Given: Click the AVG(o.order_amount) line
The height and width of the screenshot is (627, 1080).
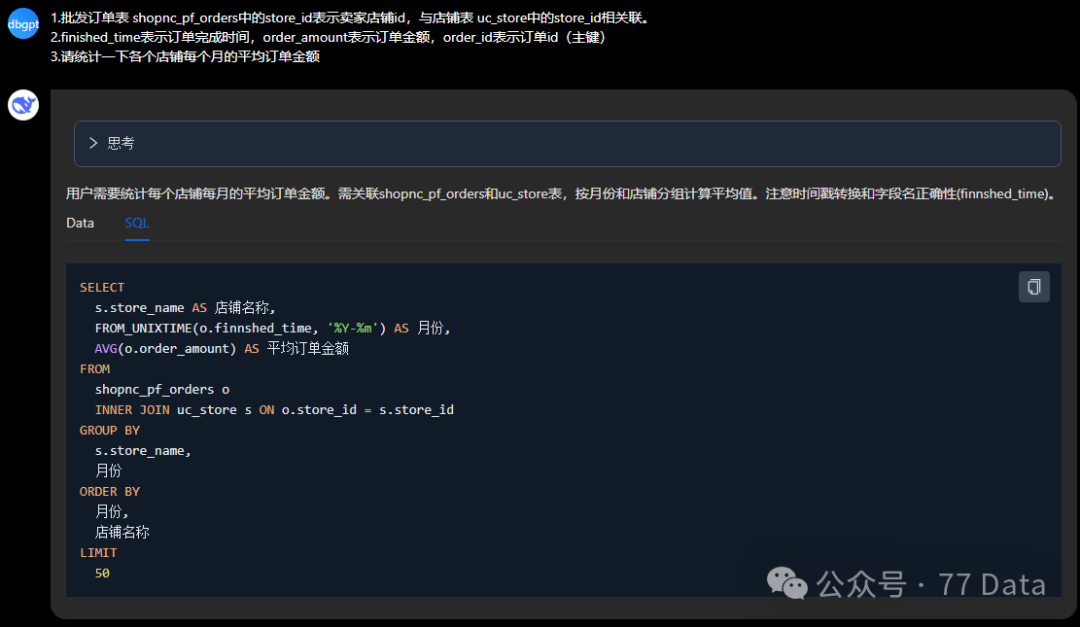Looking at the screenshot, I should [x=222, y=349].
